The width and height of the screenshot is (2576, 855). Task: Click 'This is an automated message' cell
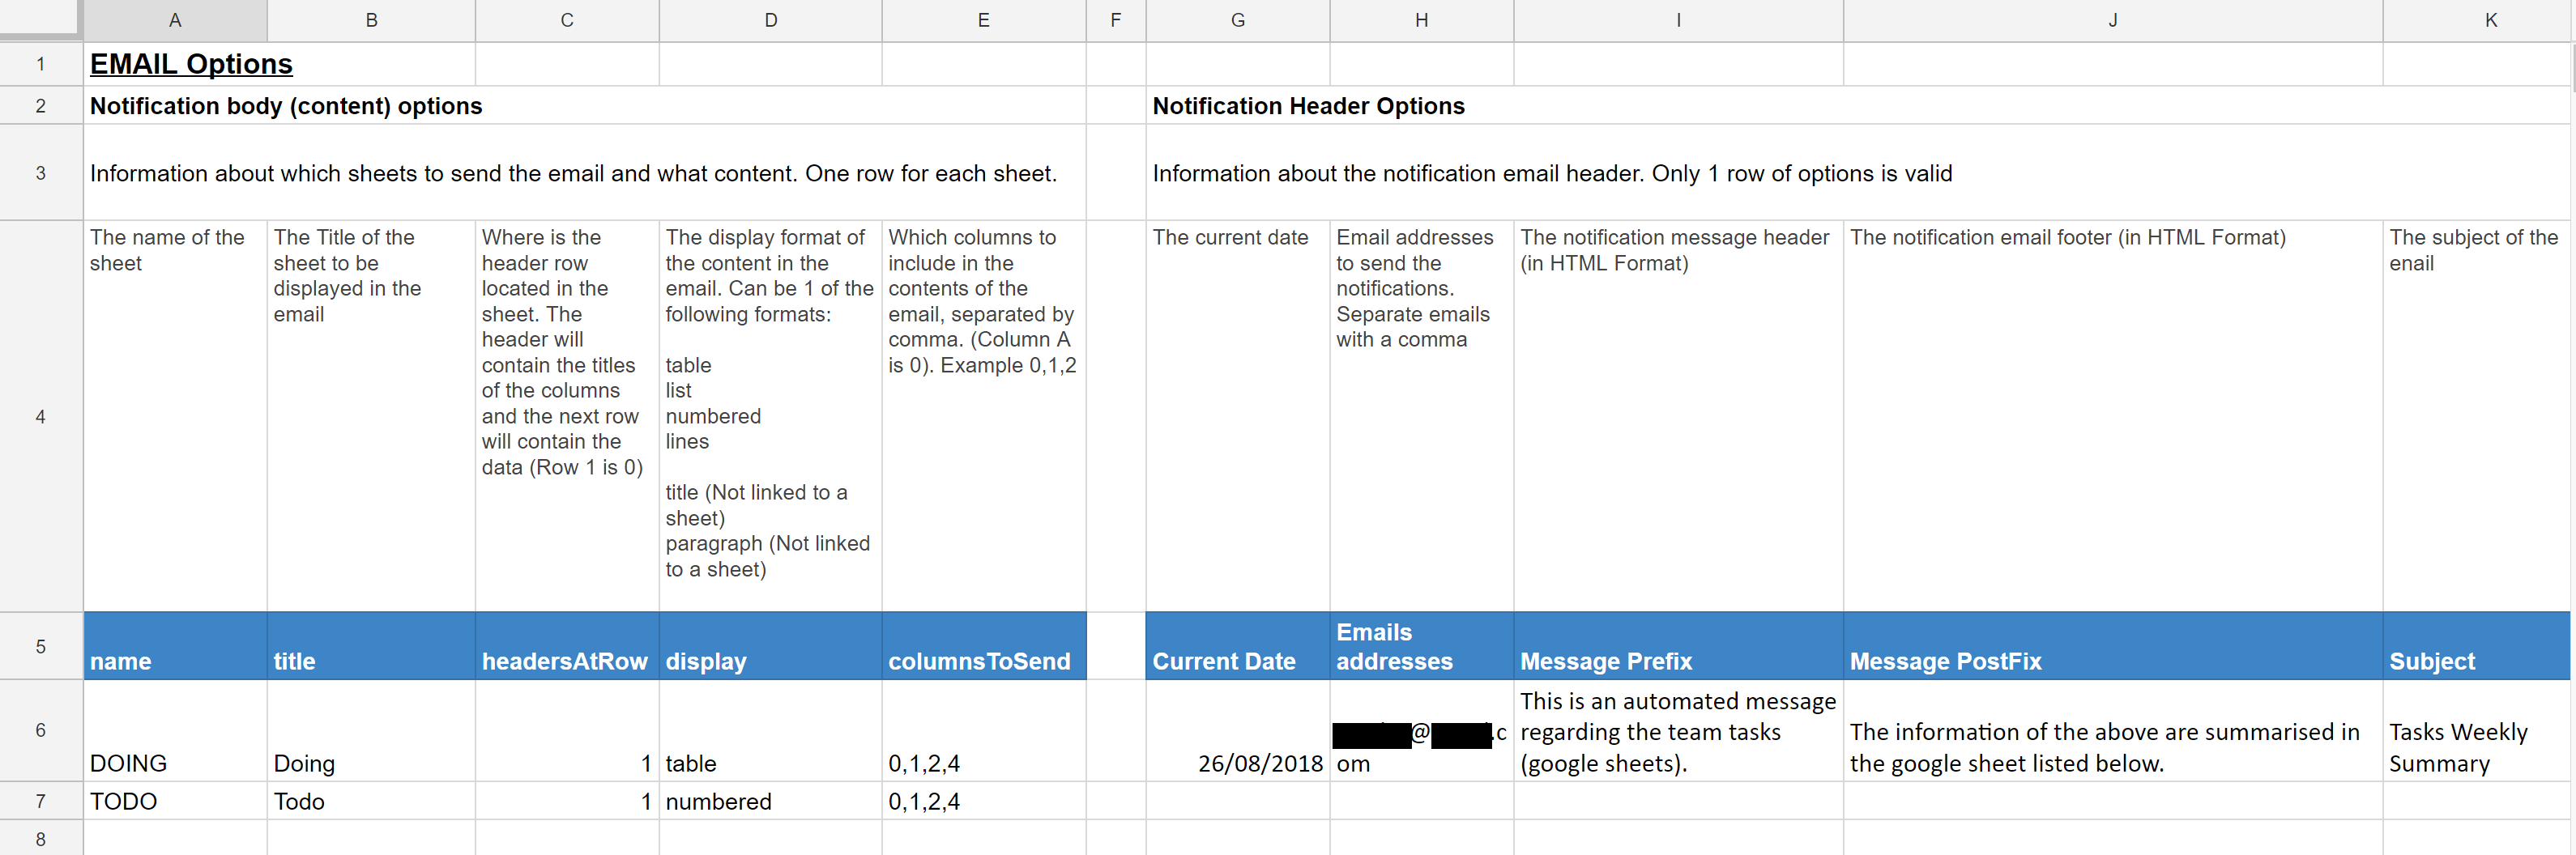(x=1679, y=731)
